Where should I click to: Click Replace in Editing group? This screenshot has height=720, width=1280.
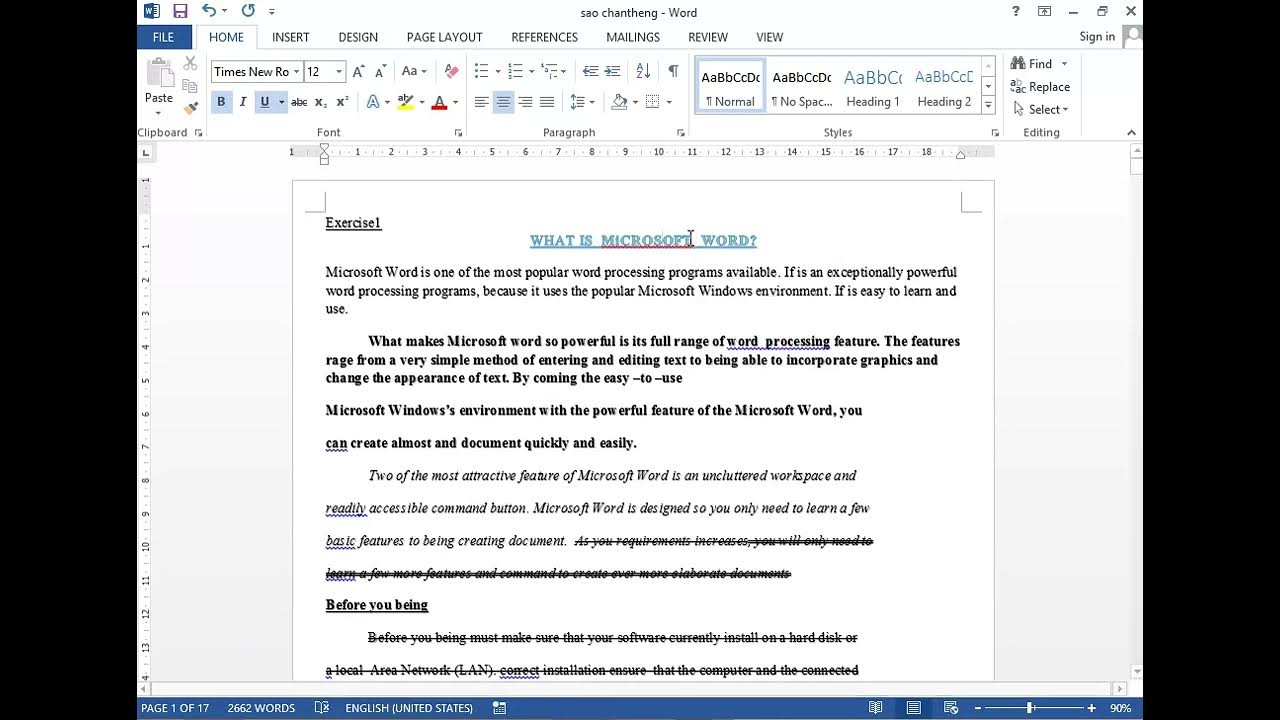tap(1041, 87)
